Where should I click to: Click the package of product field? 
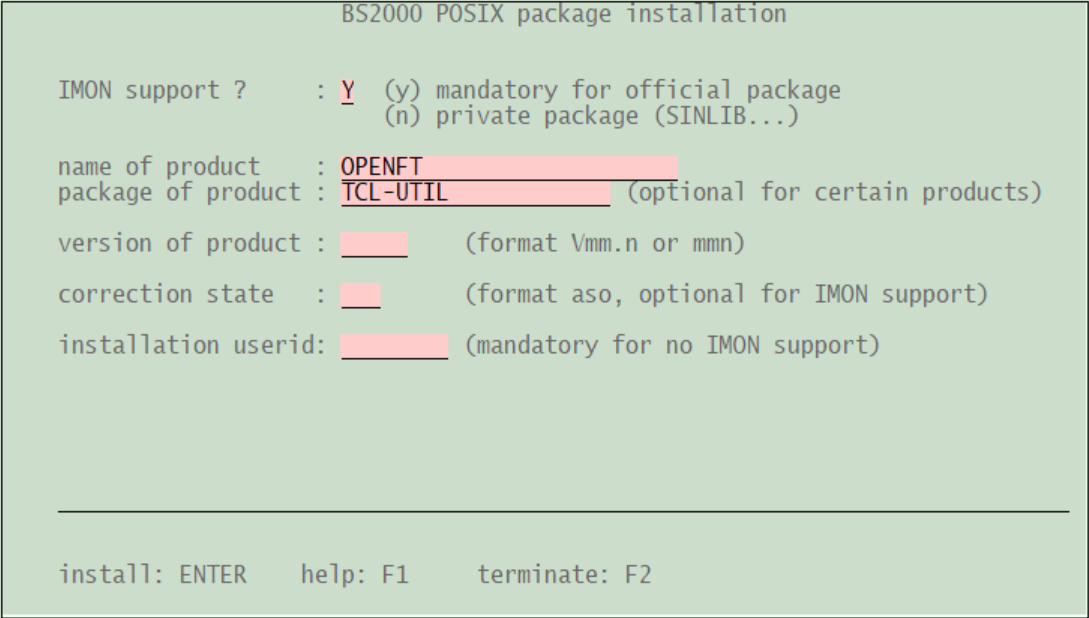pos(474,193)
